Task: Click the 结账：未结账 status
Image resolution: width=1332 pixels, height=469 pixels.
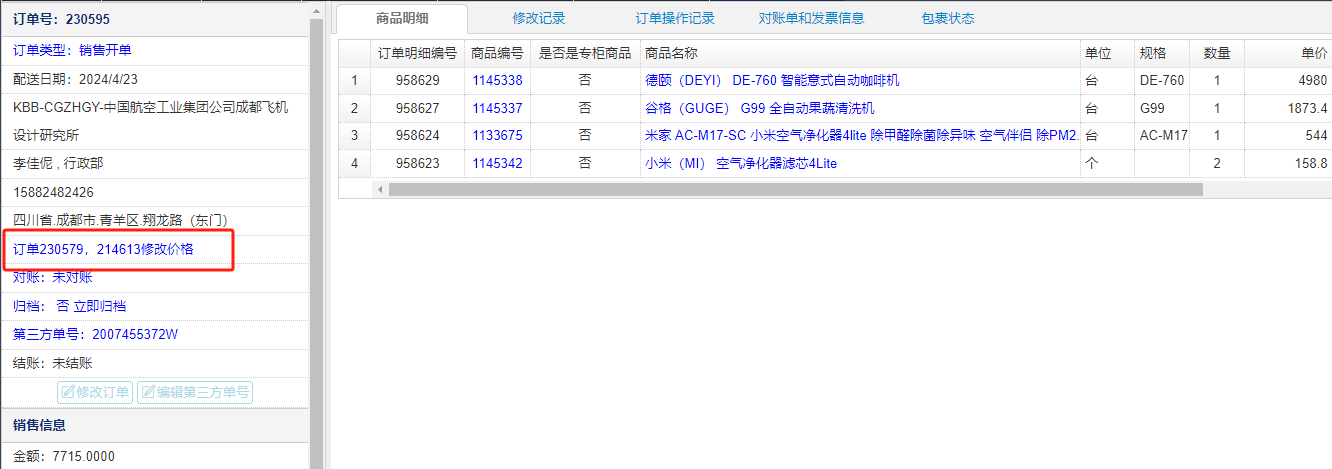Action: click(x=52, y=363)
